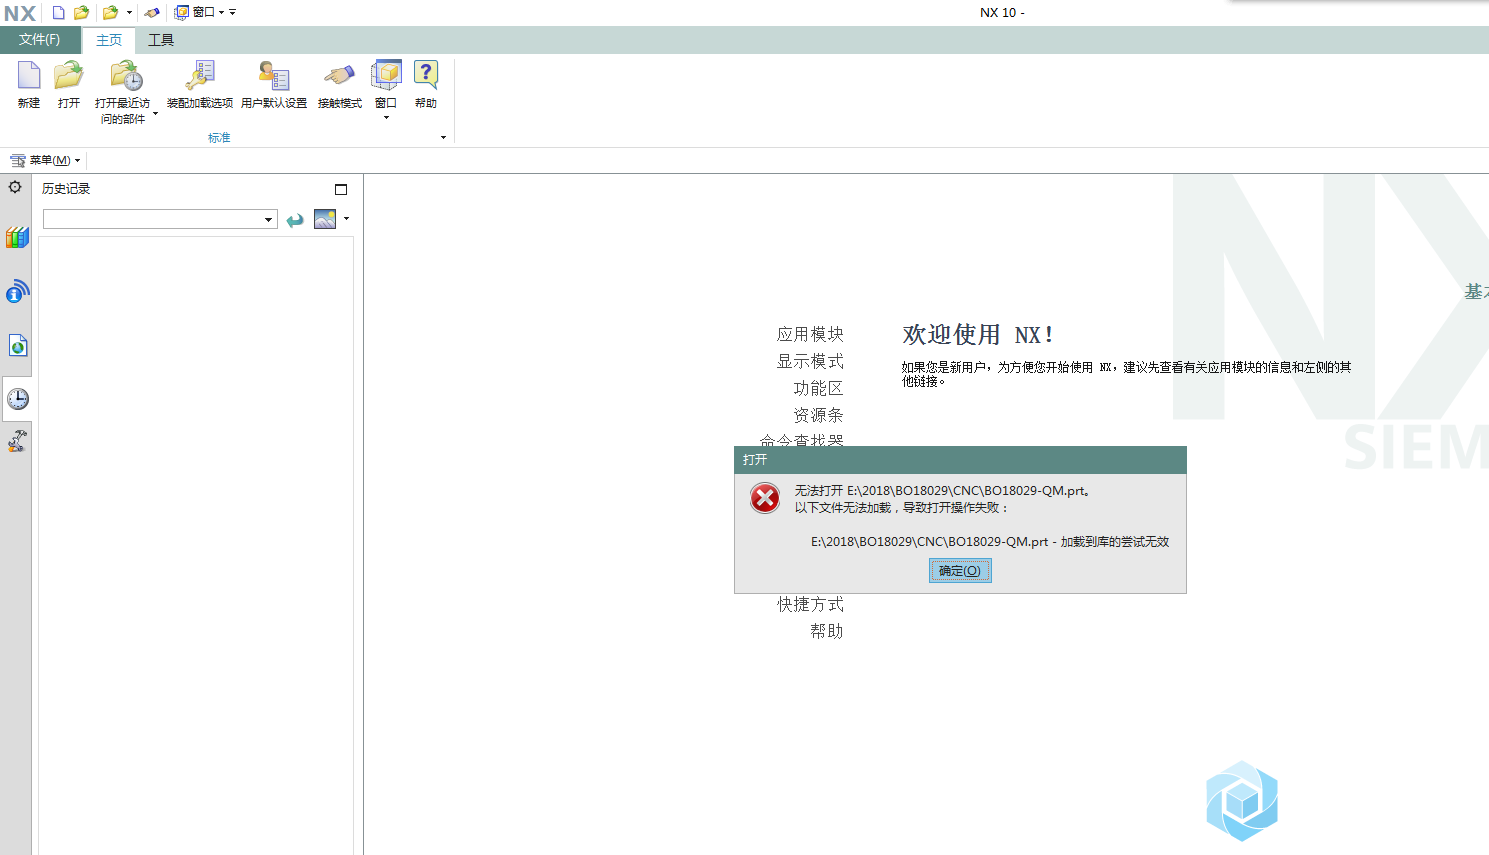Click the history back arrow icon
This screenshot has height=855, width=1489.
295,220
